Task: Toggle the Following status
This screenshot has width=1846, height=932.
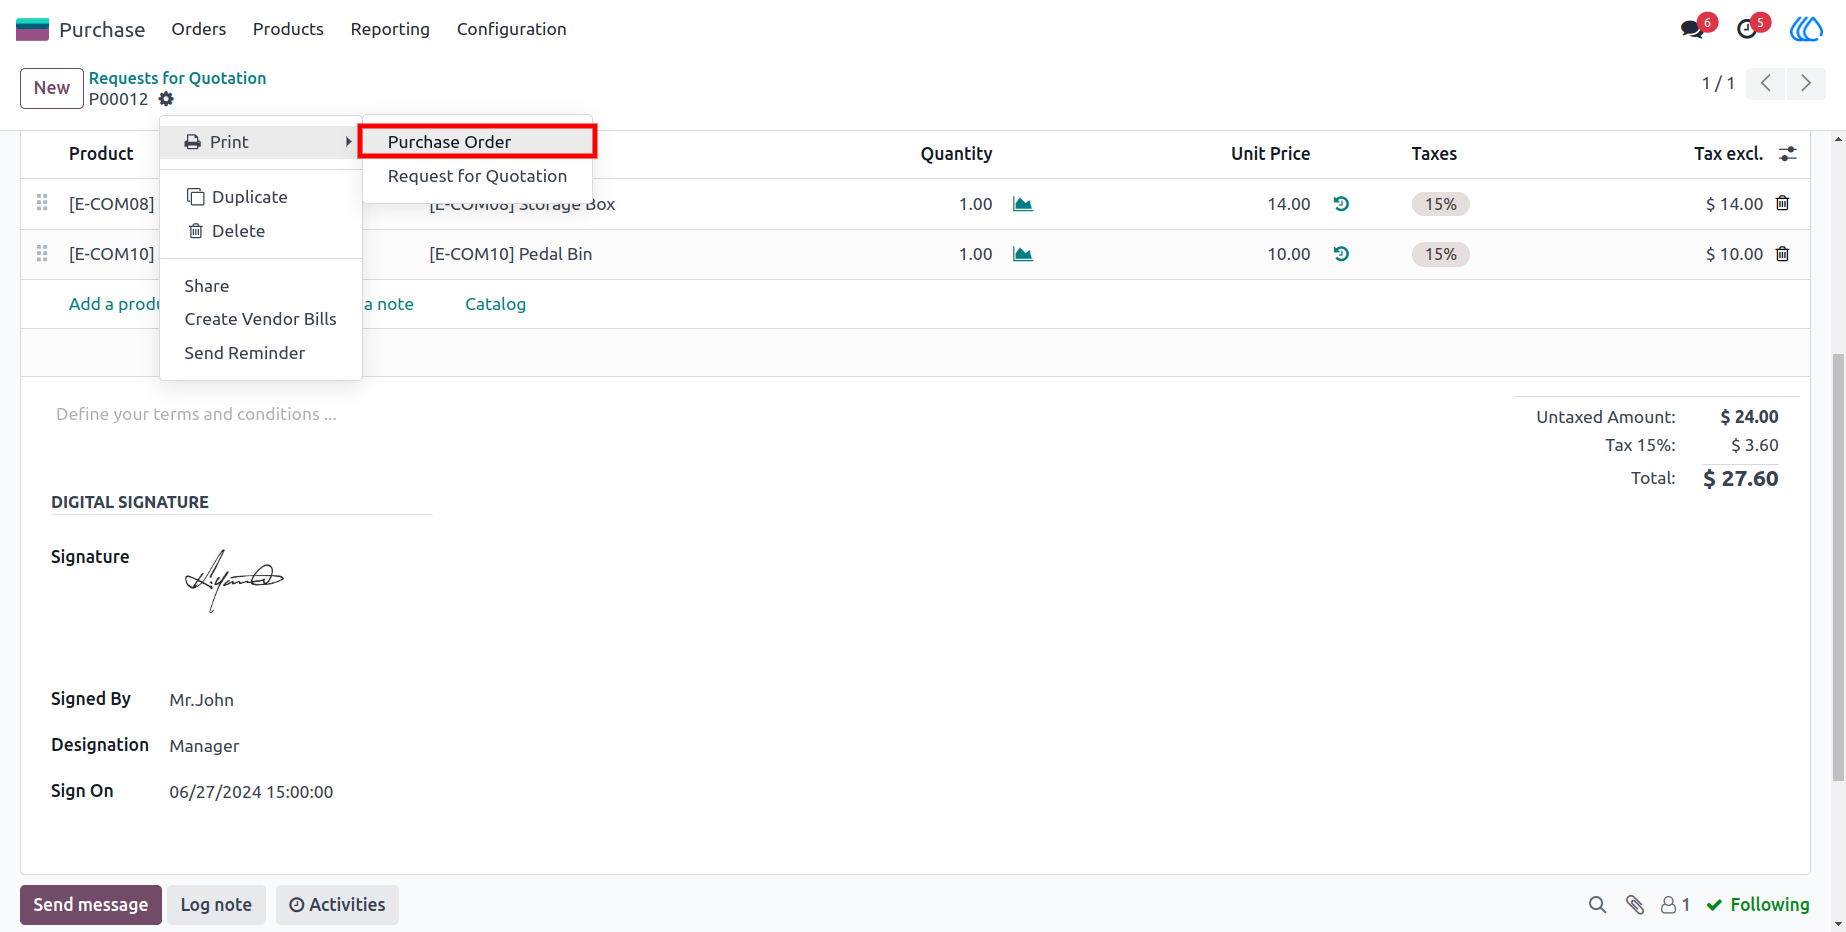Action: pyautogui.click(x=1758, y=905)
